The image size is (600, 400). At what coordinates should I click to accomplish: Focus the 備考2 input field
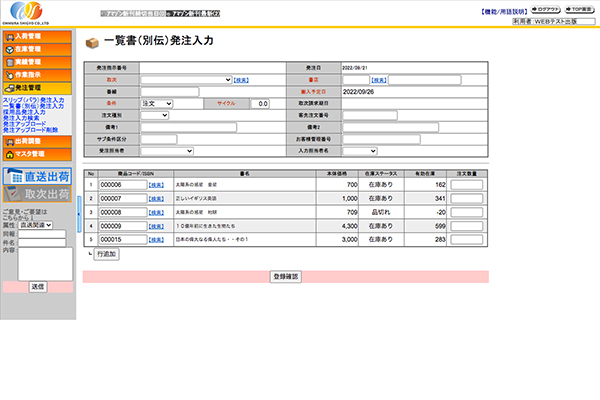[390, 127]
